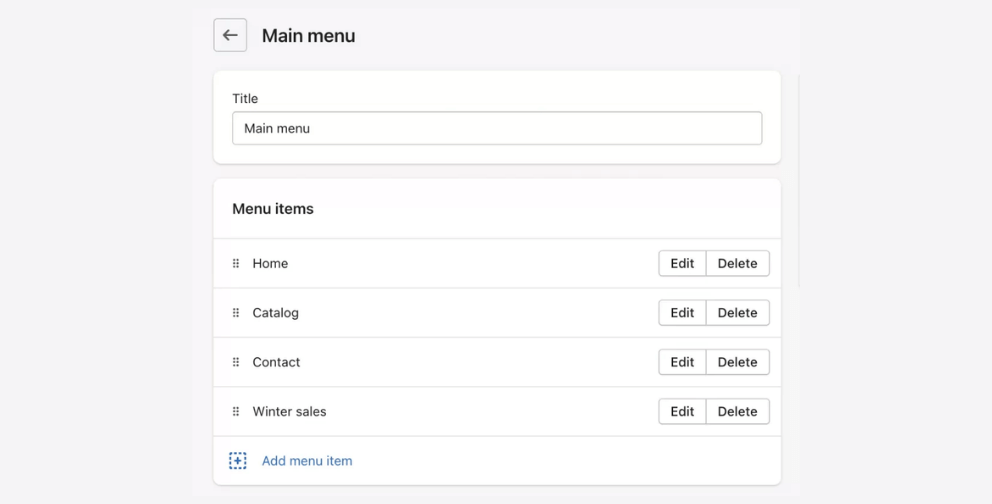
Task: Delete the Contact menu item
Action: coord(738,362)
